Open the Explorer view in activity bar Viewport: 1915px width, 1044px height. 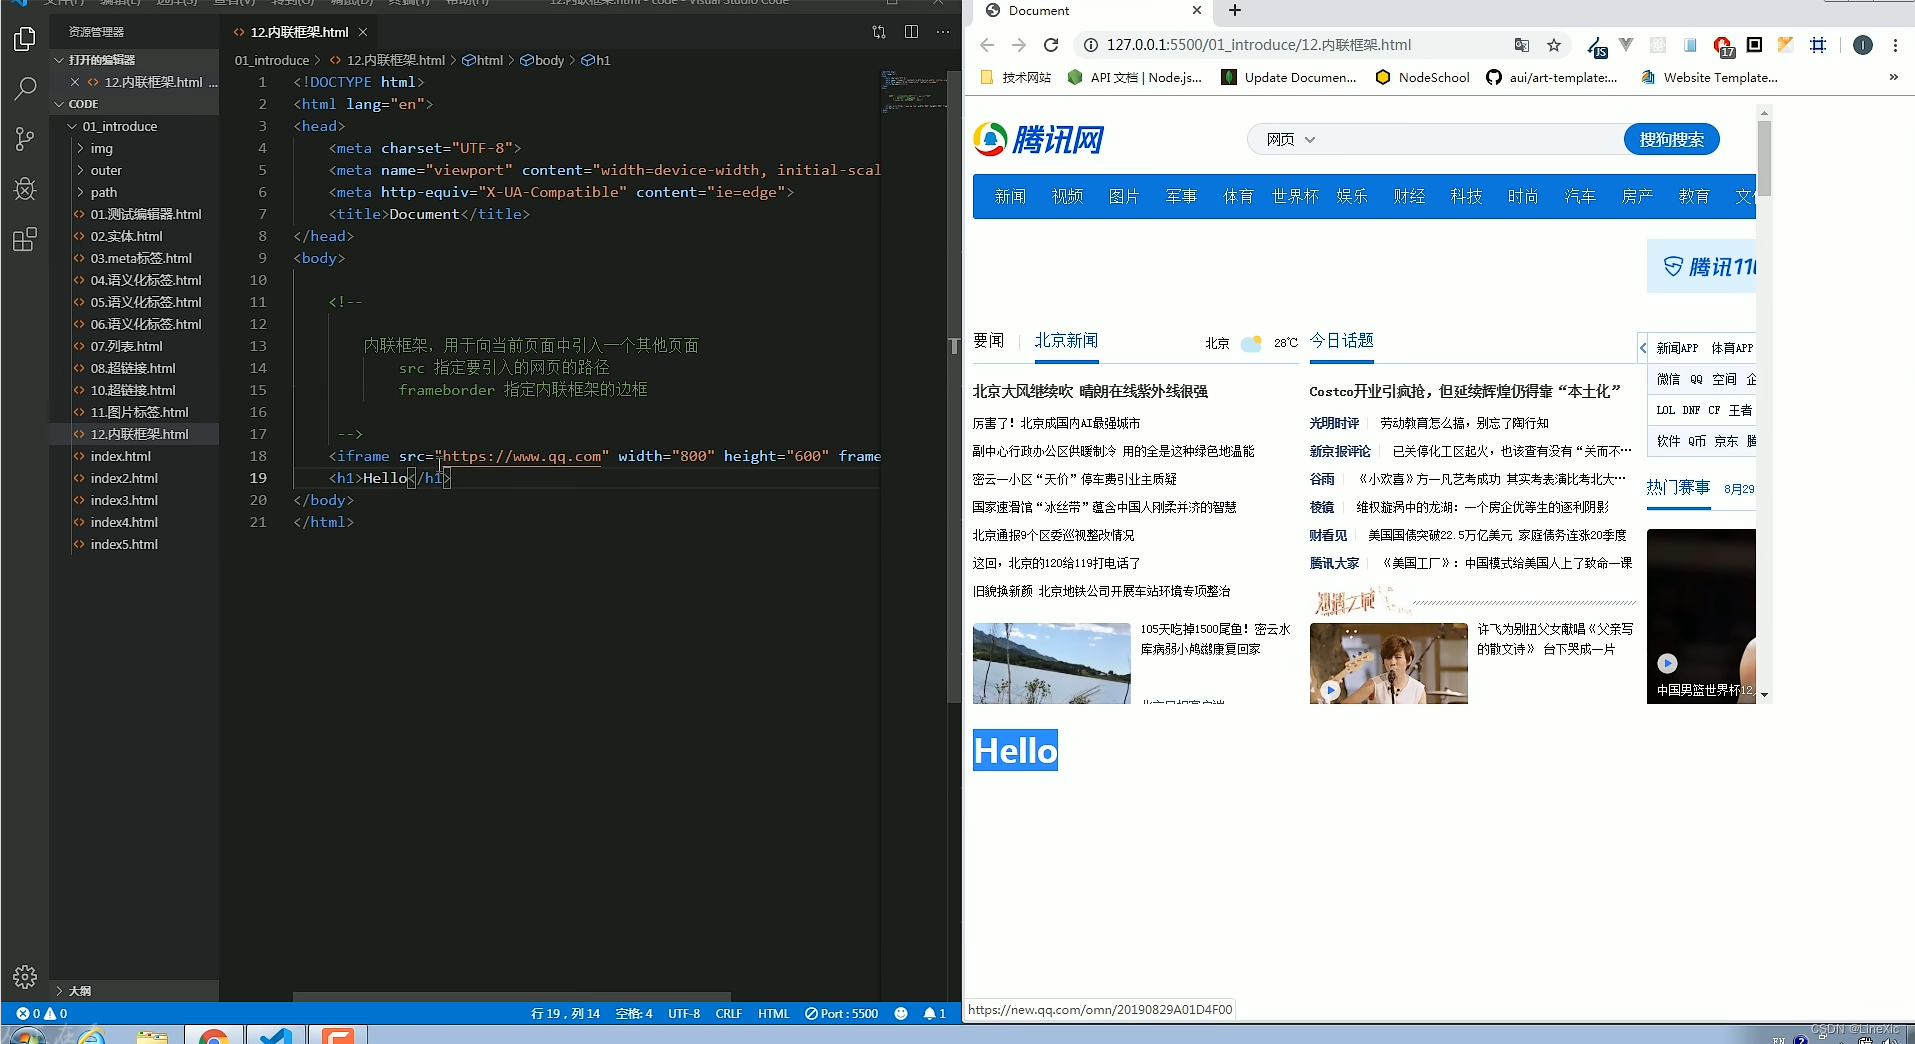pyautogui.click(x=25, y=39)
